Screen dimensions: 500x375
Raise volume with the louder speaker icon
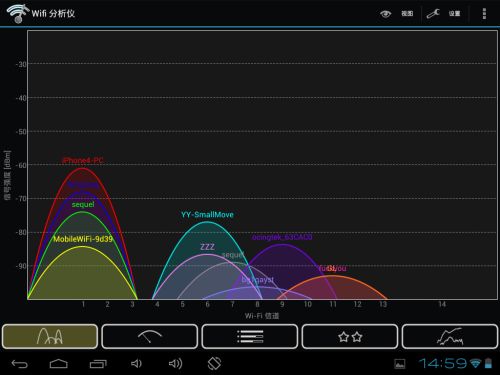click(x=175, y=363)
